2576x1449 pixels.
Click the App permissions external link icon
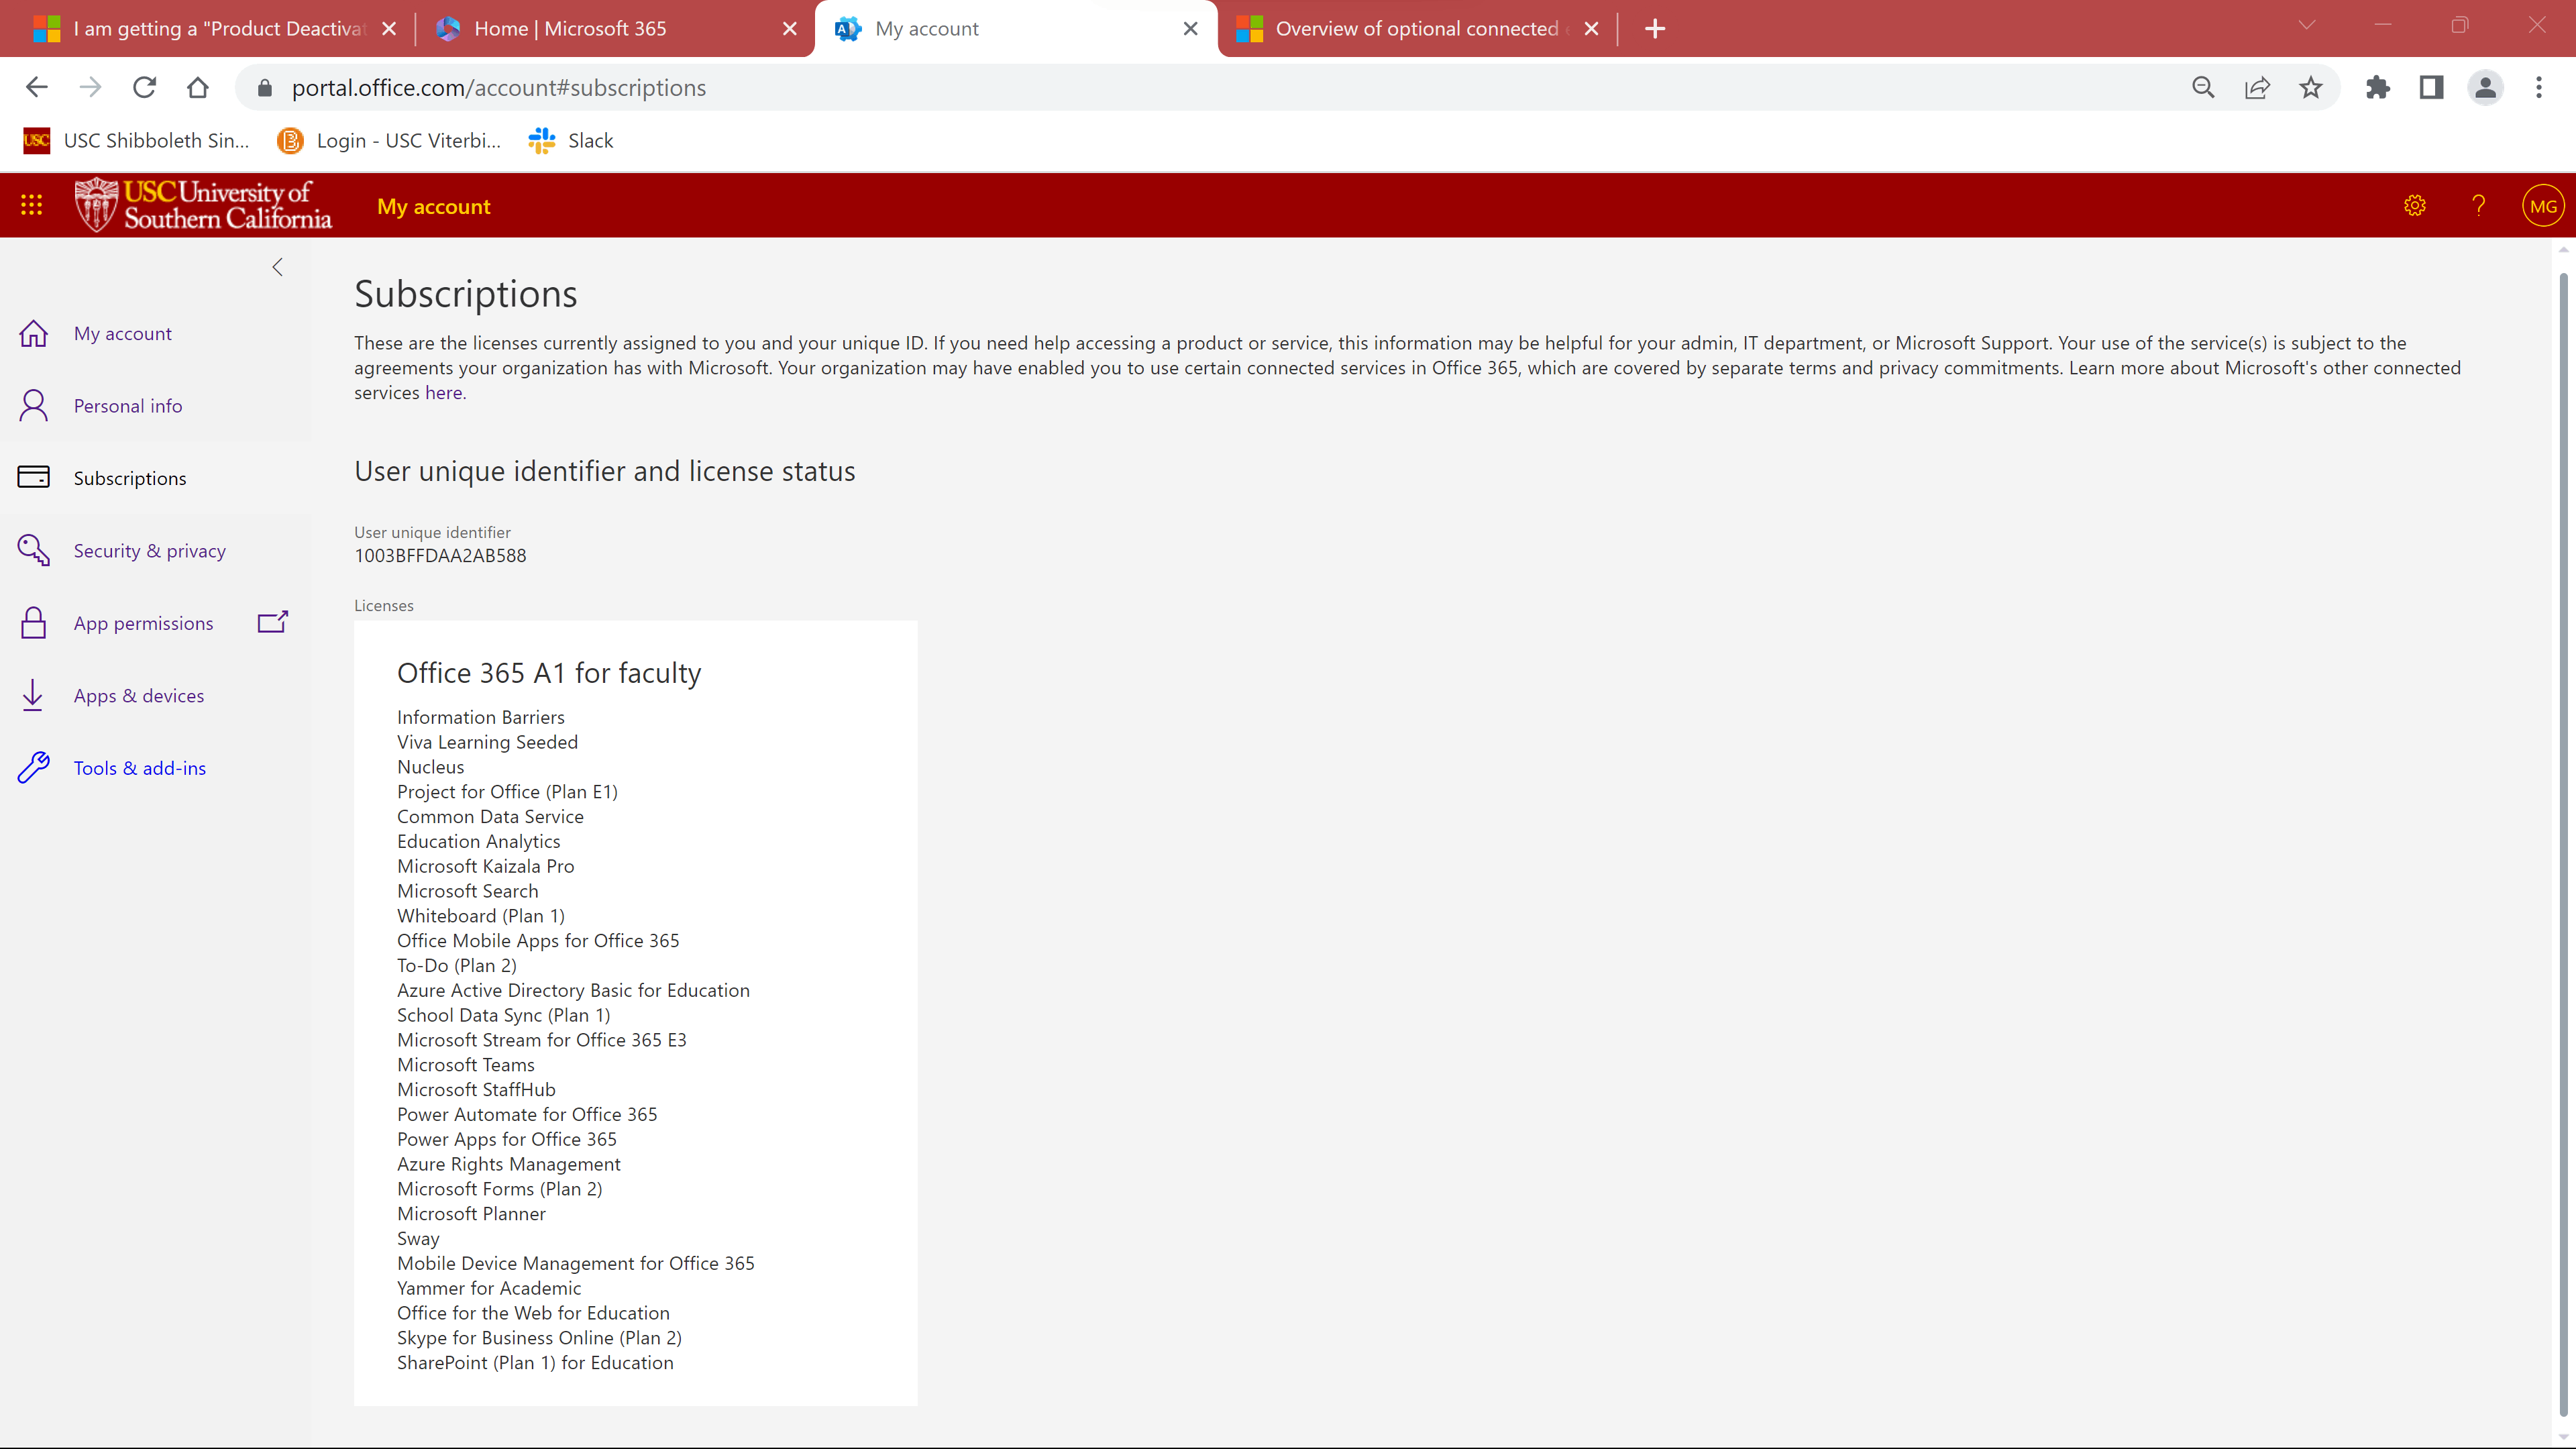click(272, 622)
